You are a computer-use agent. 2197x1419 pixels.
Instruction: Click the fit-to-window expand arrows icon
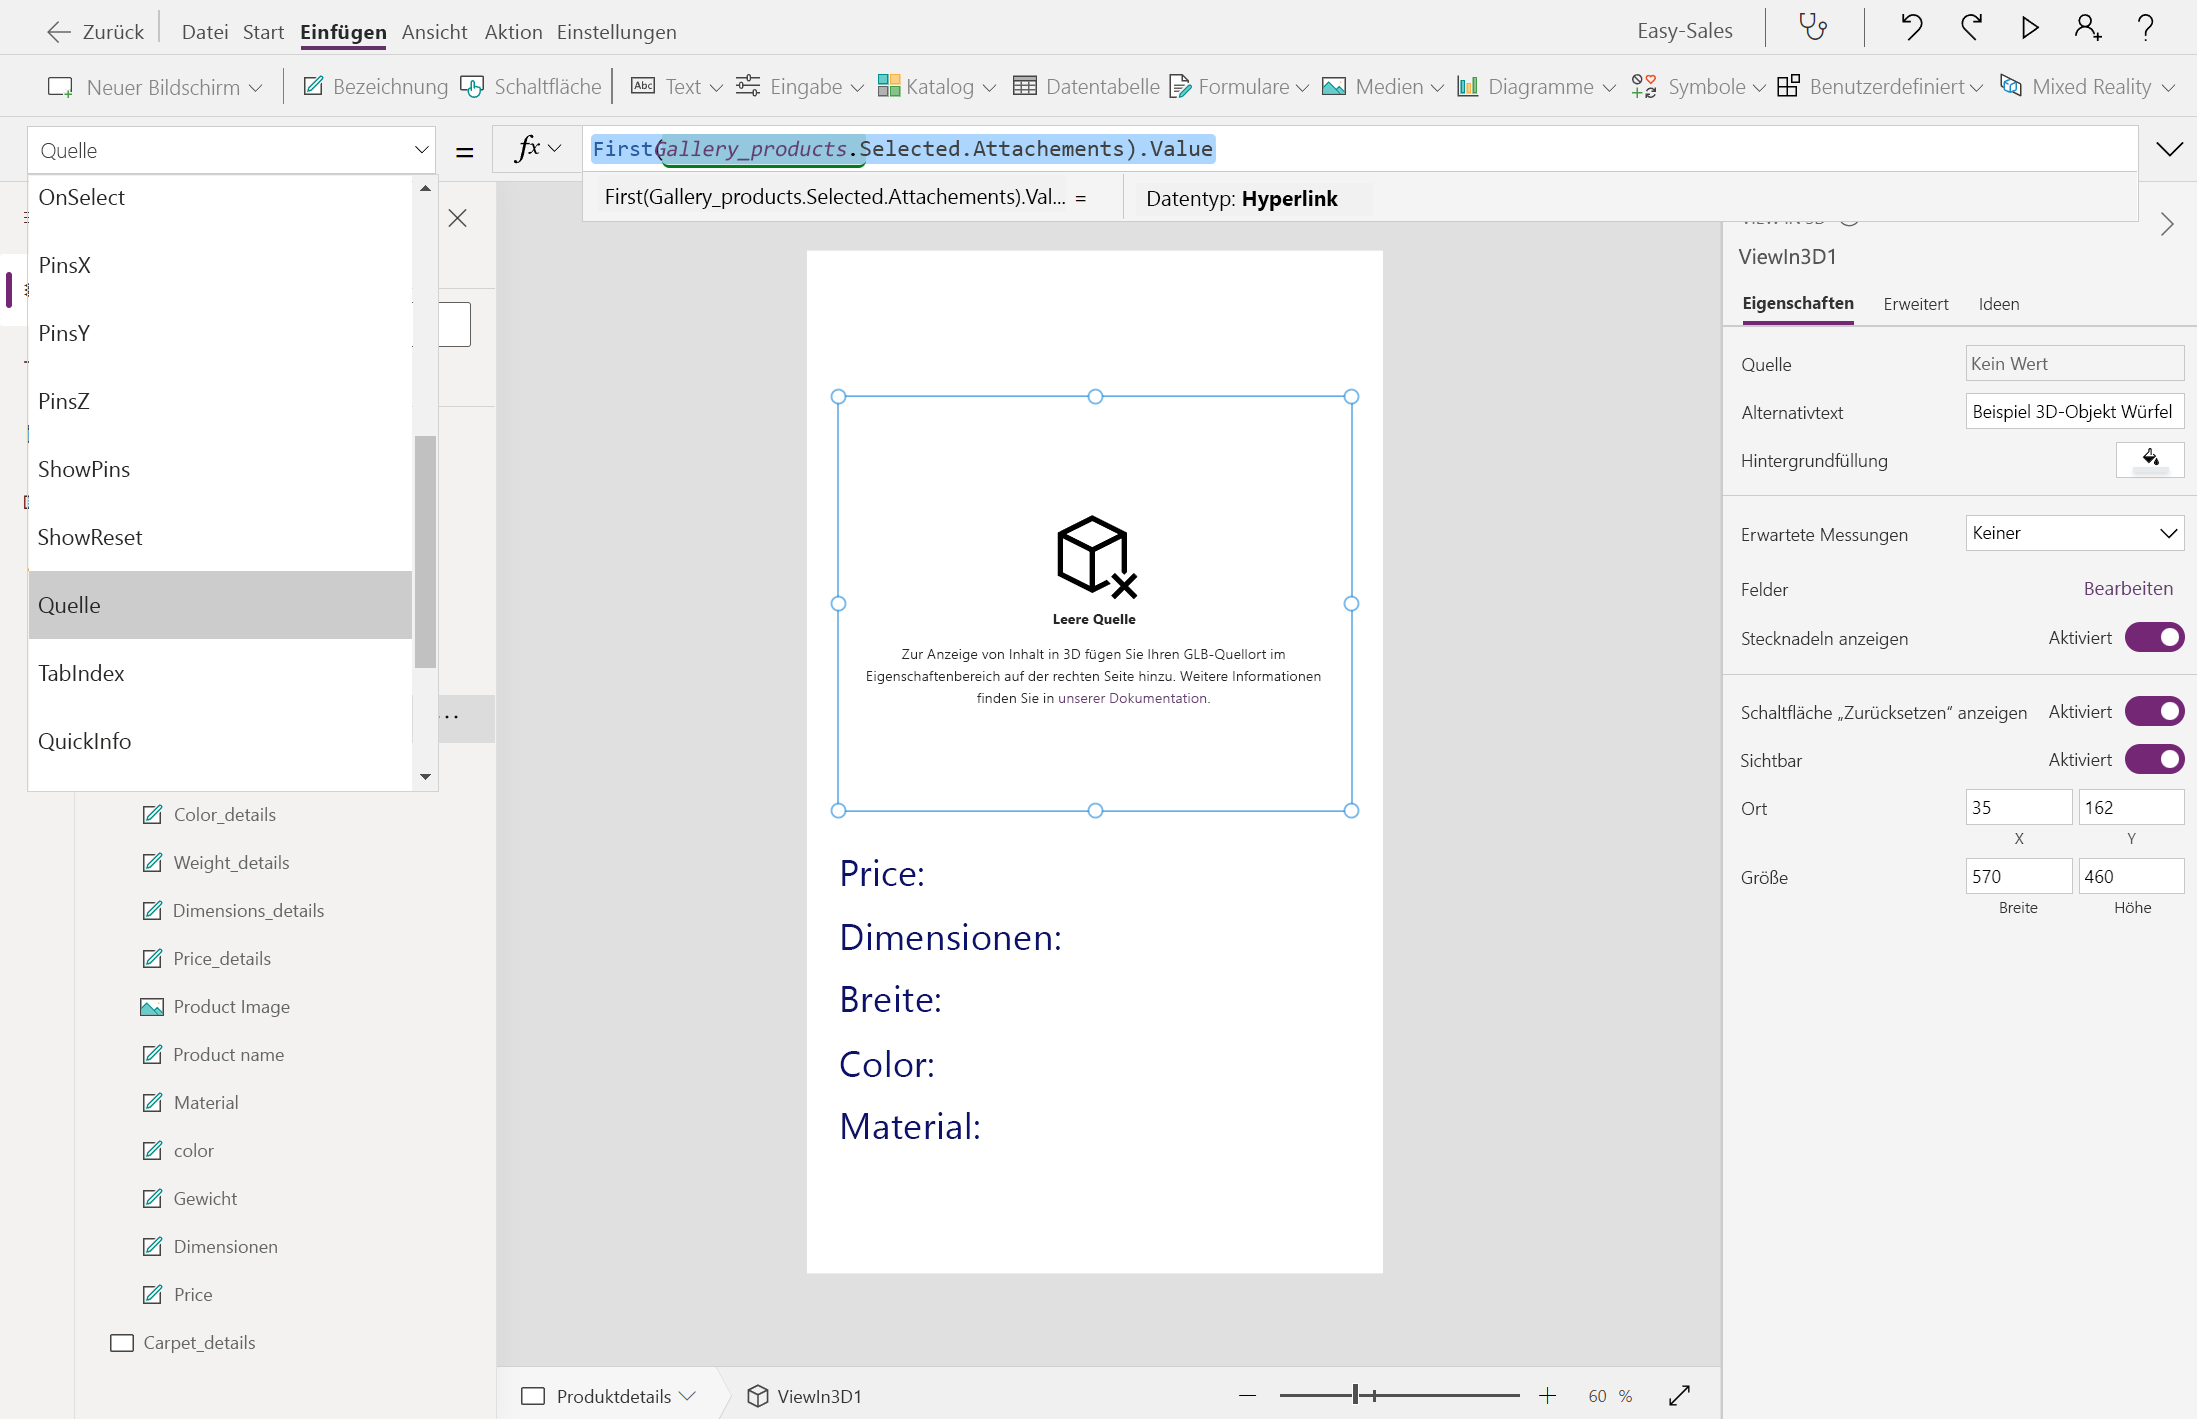pyautogui.click(x=1679, y=1395)
